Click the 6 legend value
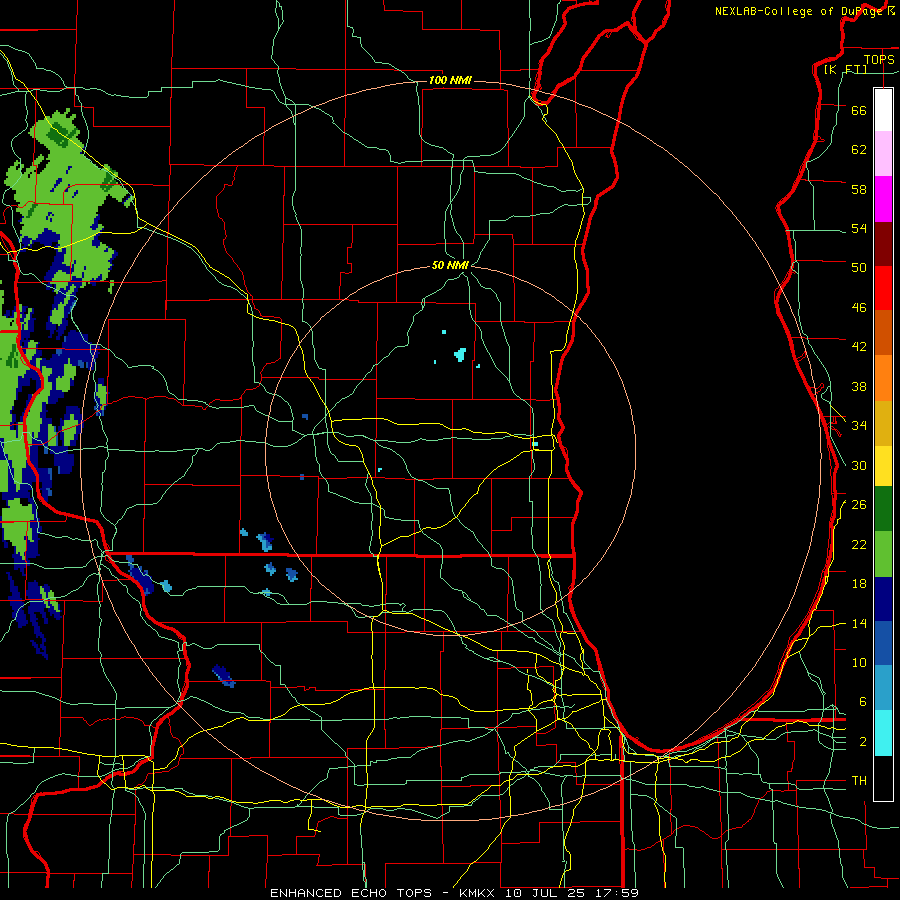This screenshot has height=900, width=900. [x=863, y=702]
